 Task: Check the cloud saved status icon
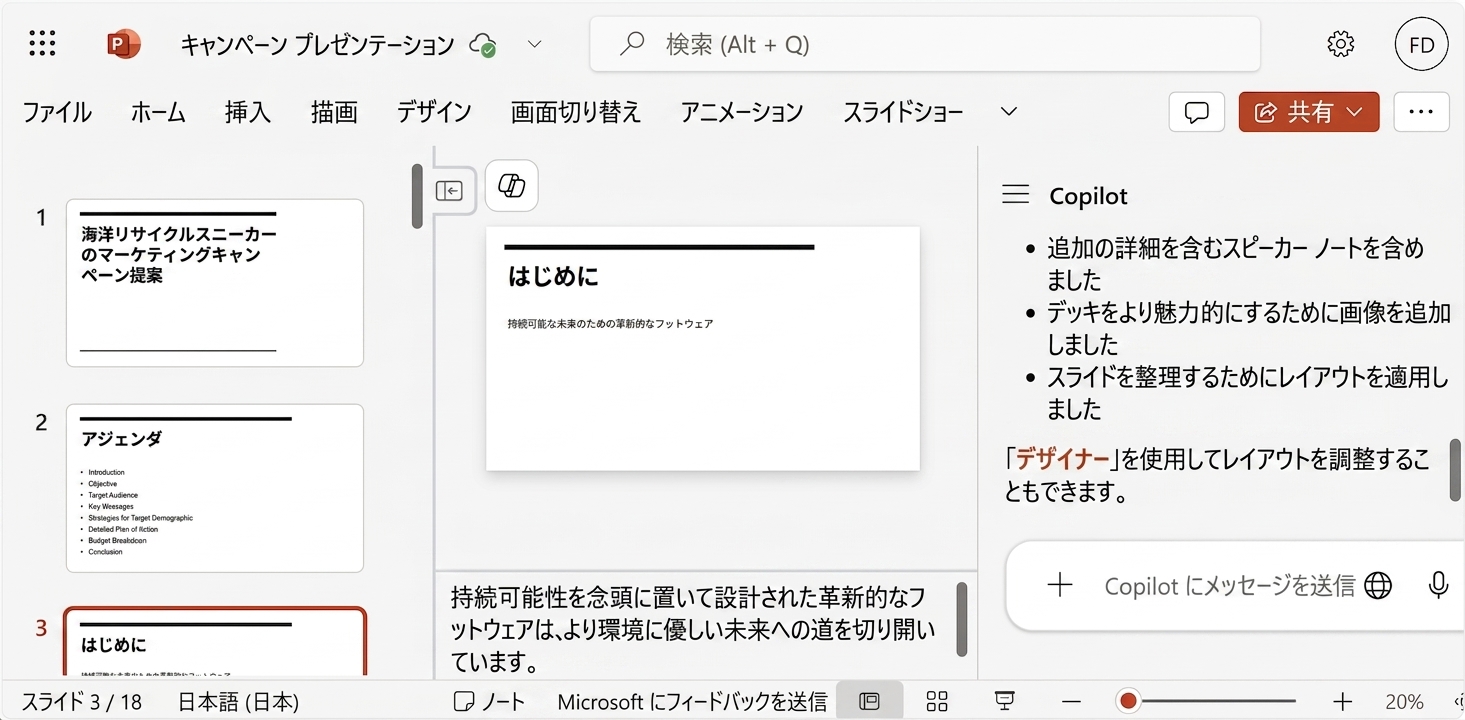coord(484,45)
